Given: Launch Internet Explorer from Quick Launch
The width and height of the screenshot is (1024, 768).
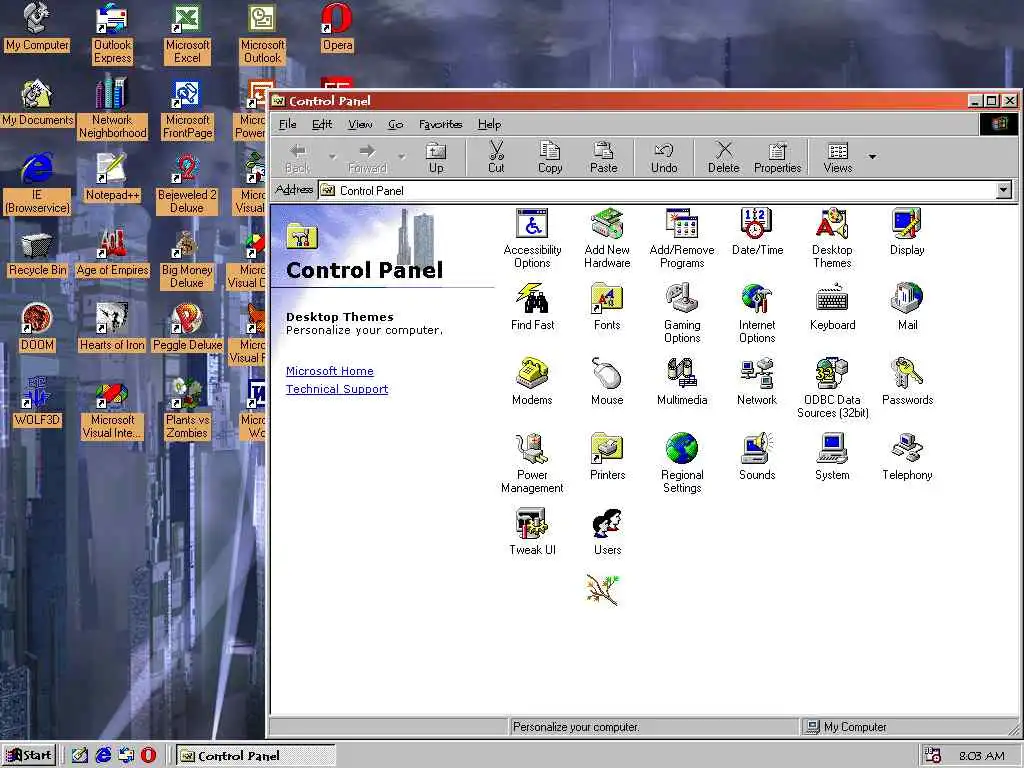Looking at the screenshot, I should point(103,755).
